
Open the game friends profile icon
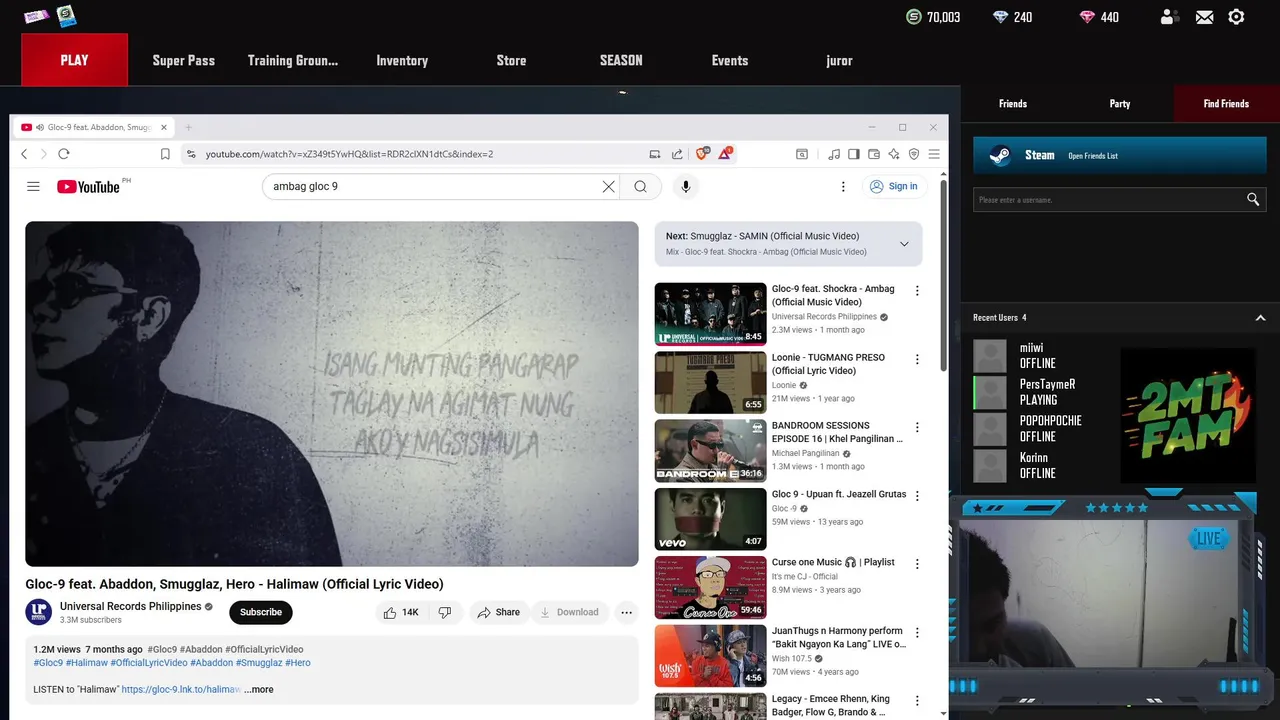(x=1169, y=17)
